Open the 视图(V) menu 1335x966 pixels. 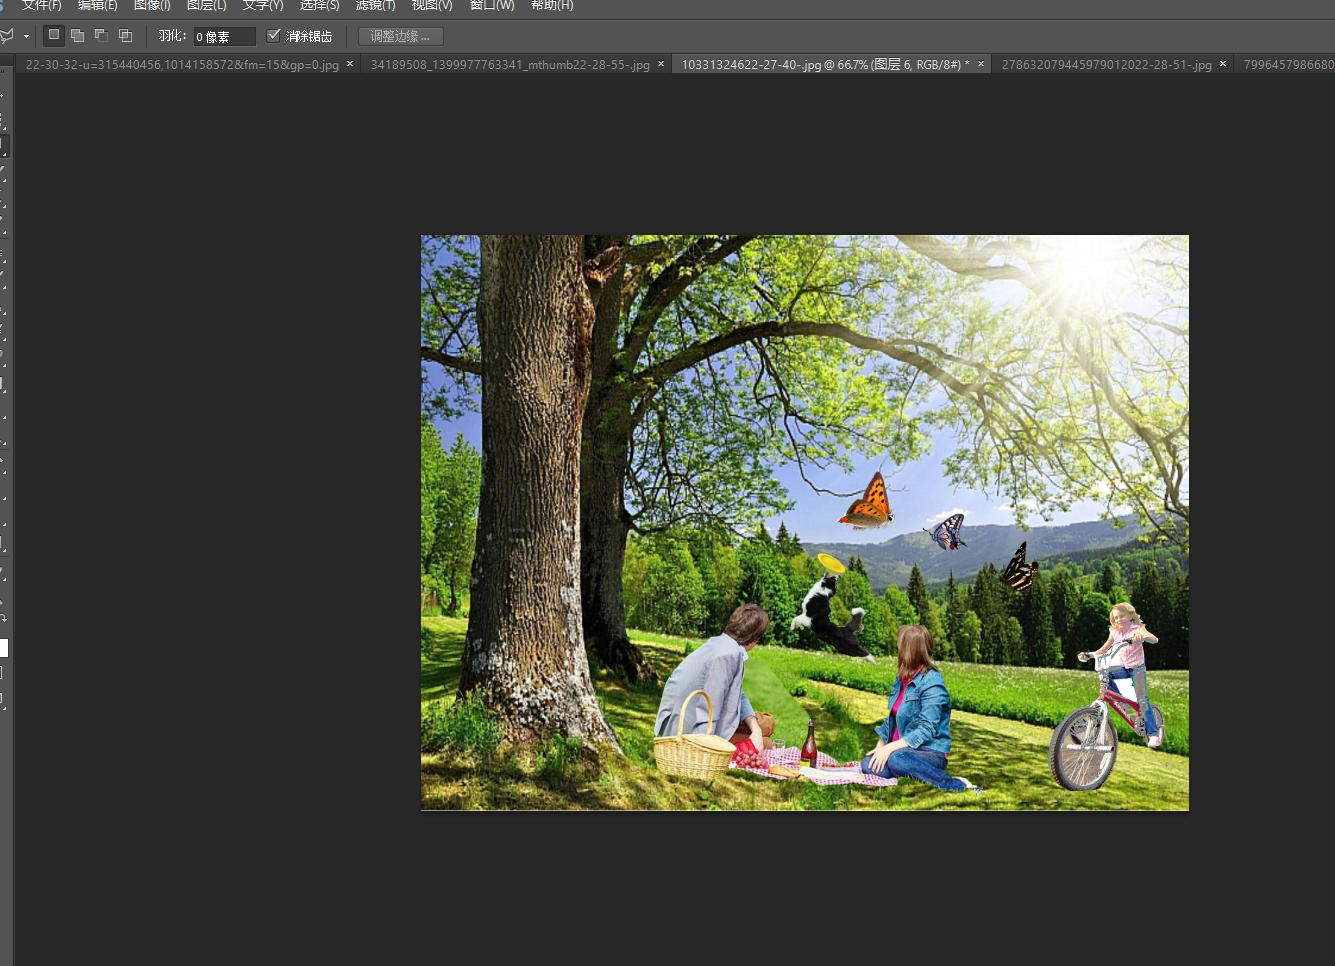432,5
